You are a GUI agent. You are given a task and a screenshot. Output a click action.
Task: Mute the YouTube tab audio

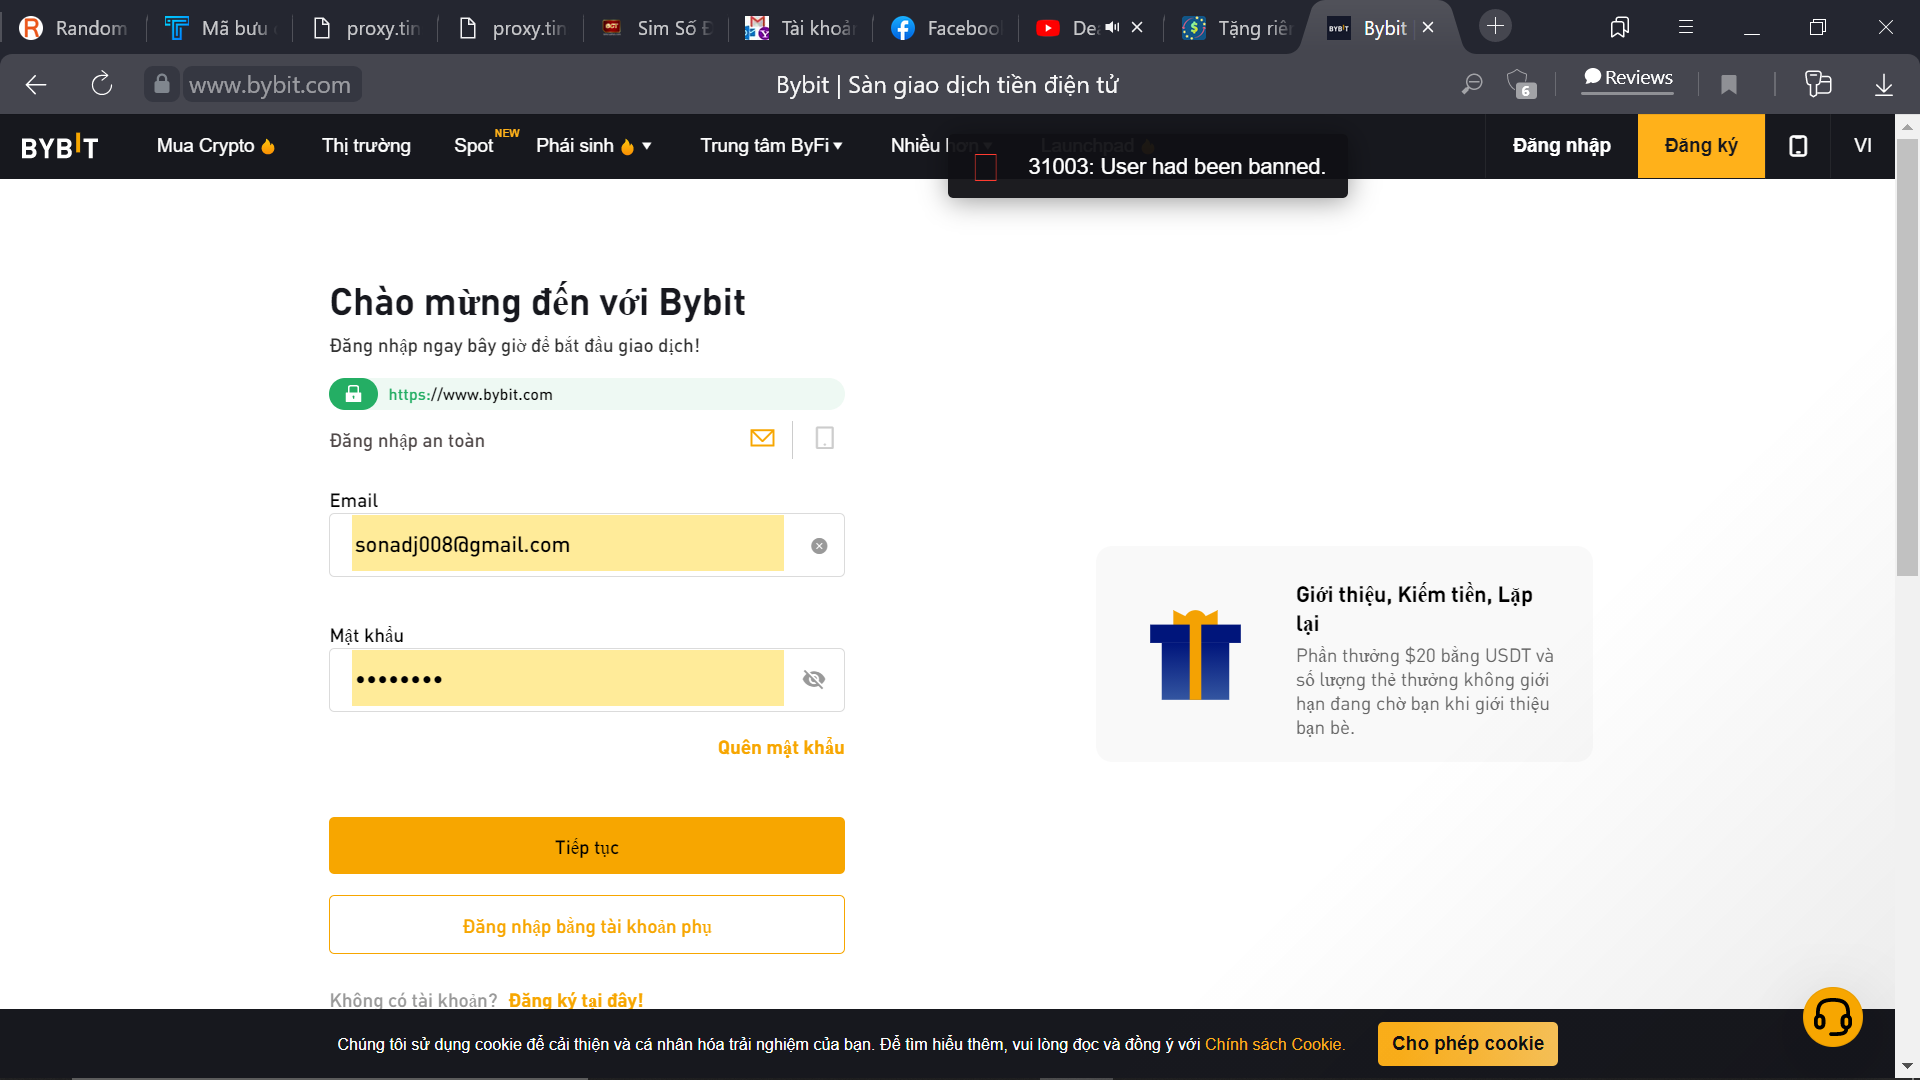click(1112, 28)
